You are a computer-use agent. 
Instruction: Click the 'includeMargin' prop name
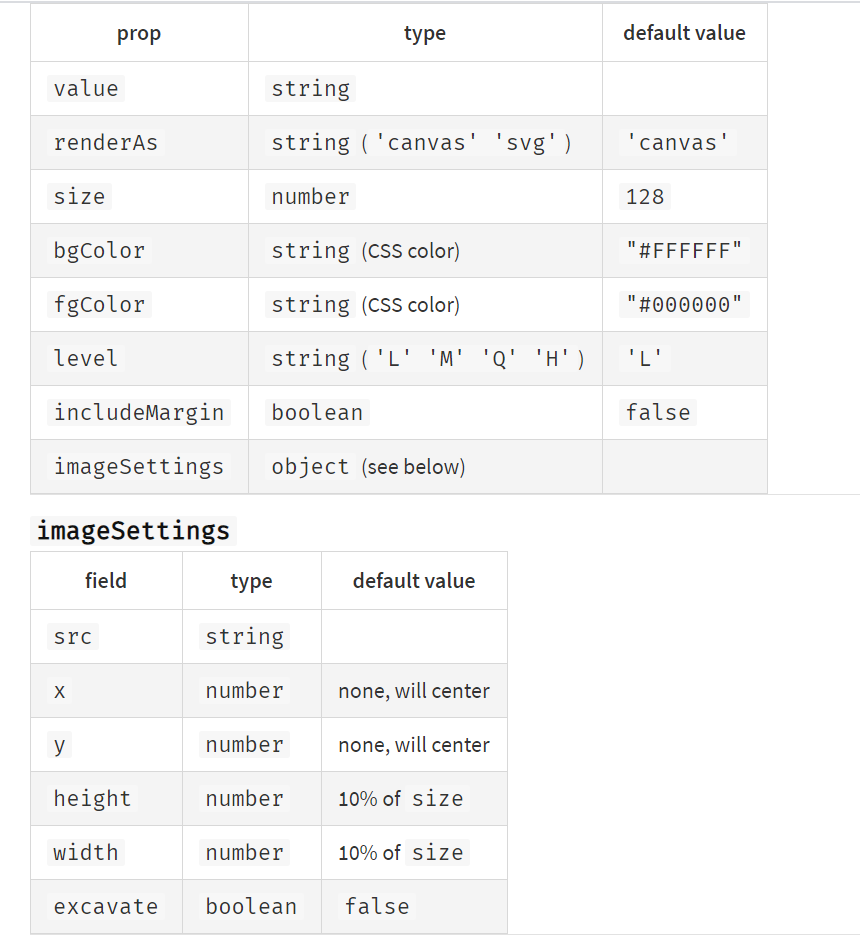coord(139,412)
